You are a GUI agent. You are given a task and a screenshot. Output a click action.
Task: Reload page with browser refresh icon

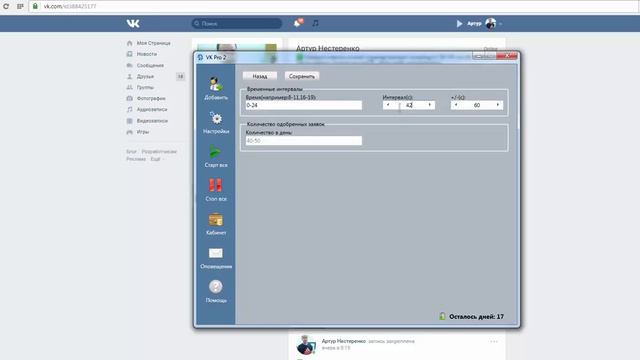(x=6, y=6)
